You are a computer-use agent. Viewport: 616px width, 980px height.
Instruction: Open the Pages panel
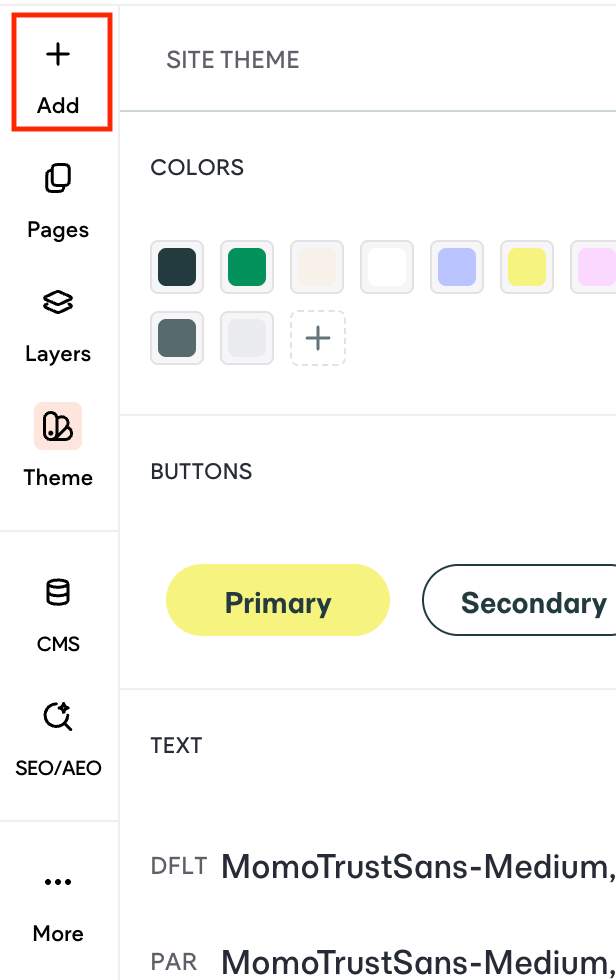[58, 200]
